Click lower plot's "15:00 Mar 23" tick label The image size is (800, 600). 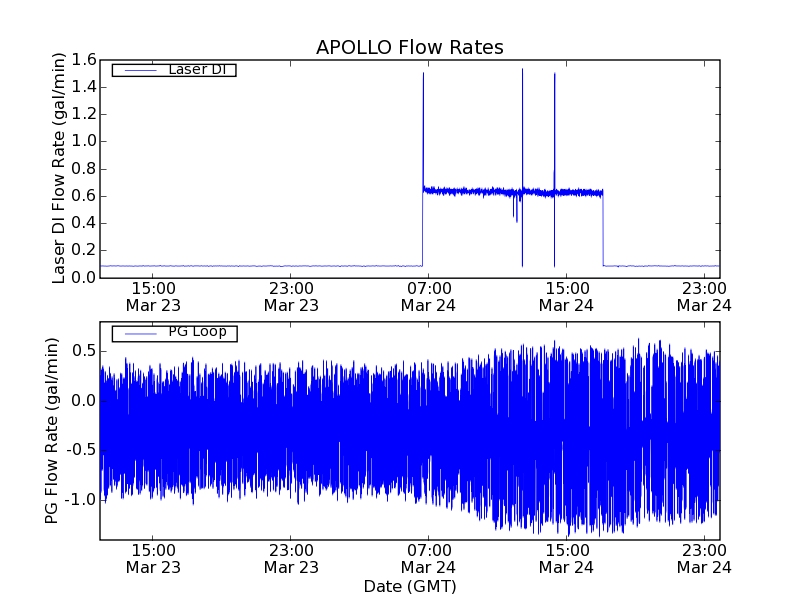(153, 559)
